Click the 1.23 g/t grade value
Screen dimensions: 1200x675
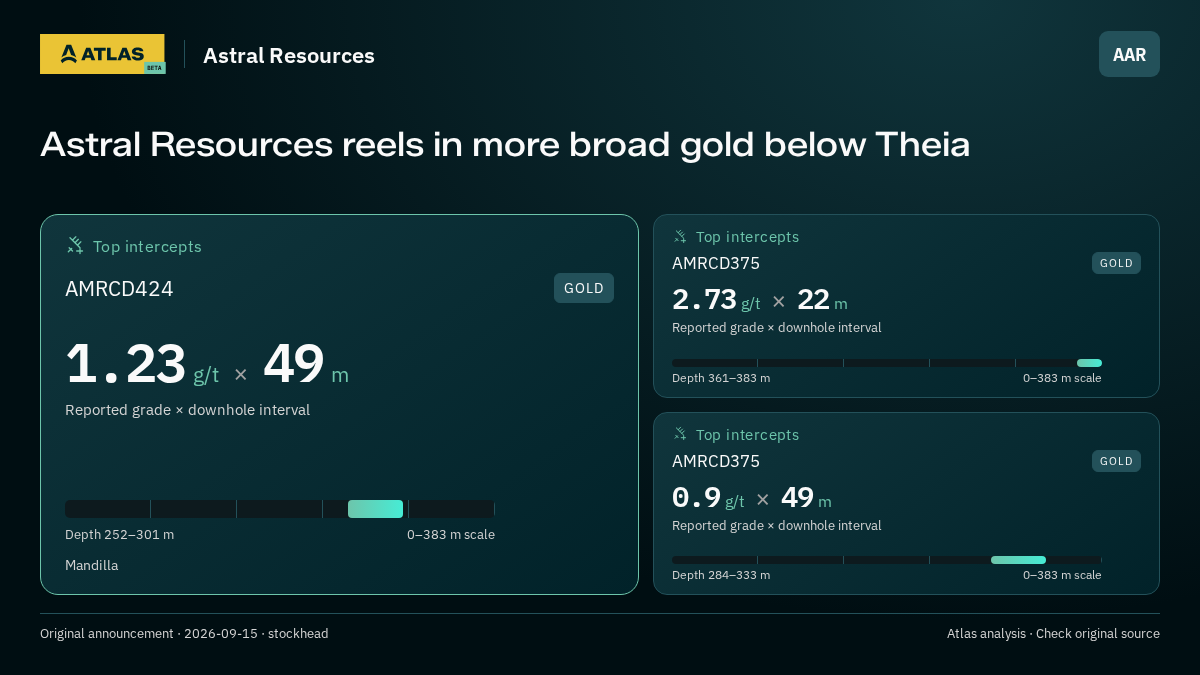[142, 365]
